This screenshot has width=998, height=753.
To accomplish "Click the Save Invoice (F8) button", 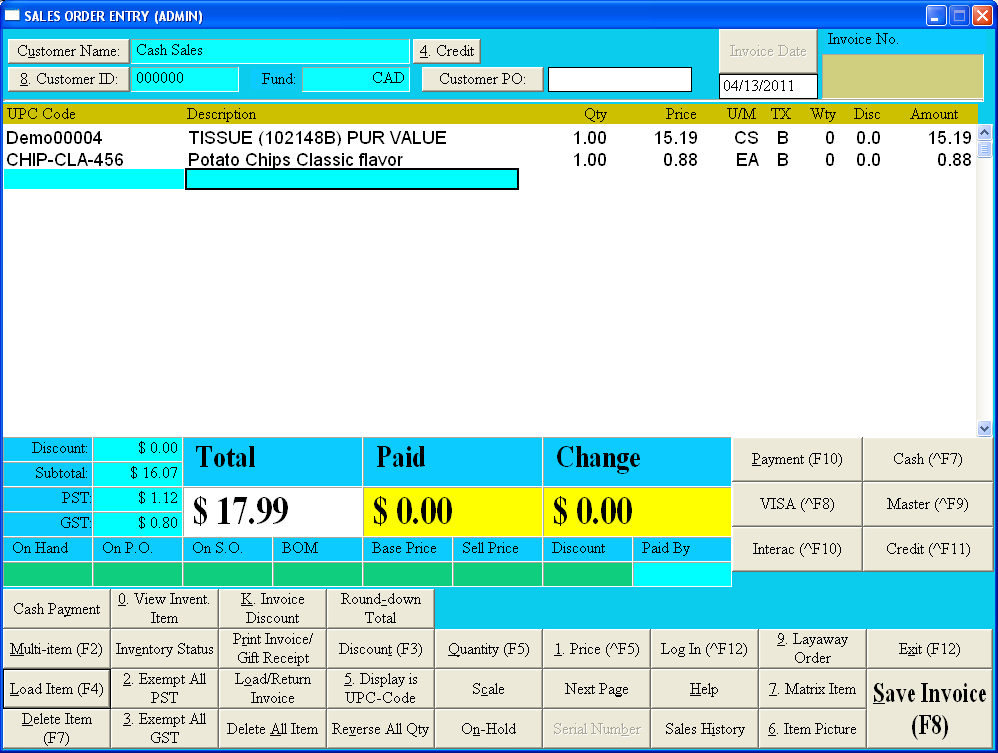I will [x=929, y=708].
